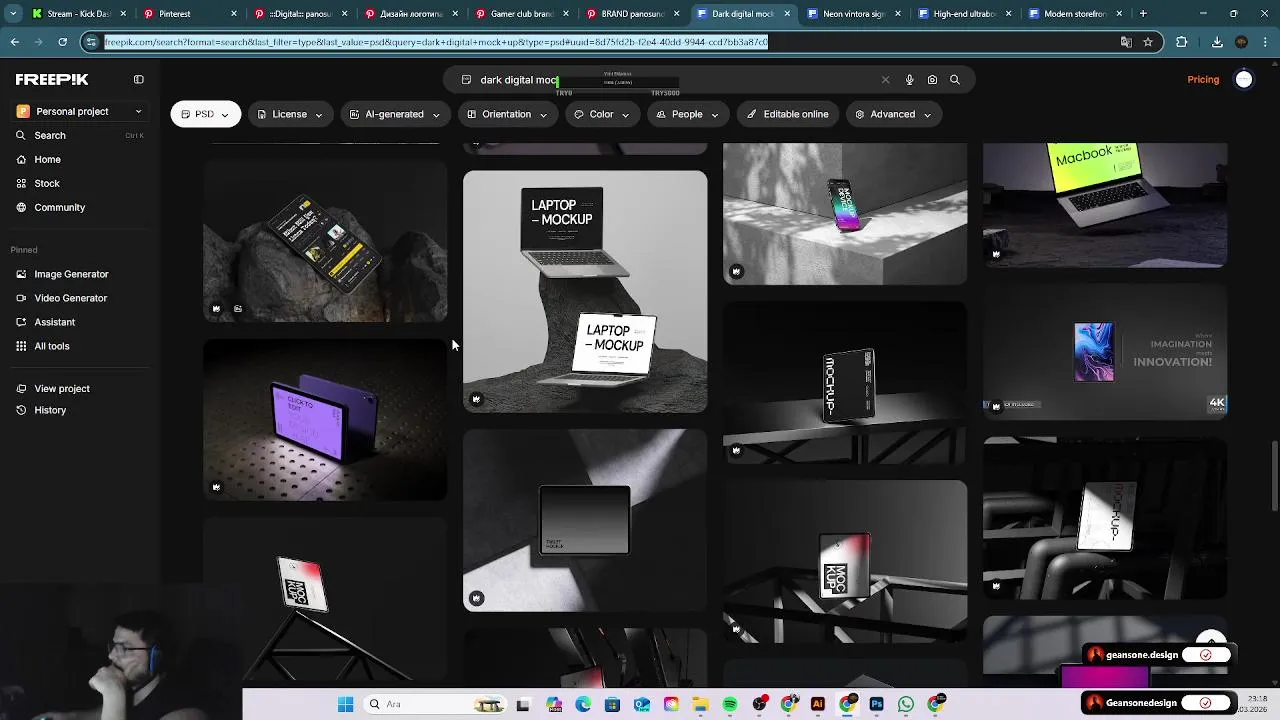
Task: Clear the search query with X icon
Action: [x=885, y=80]
